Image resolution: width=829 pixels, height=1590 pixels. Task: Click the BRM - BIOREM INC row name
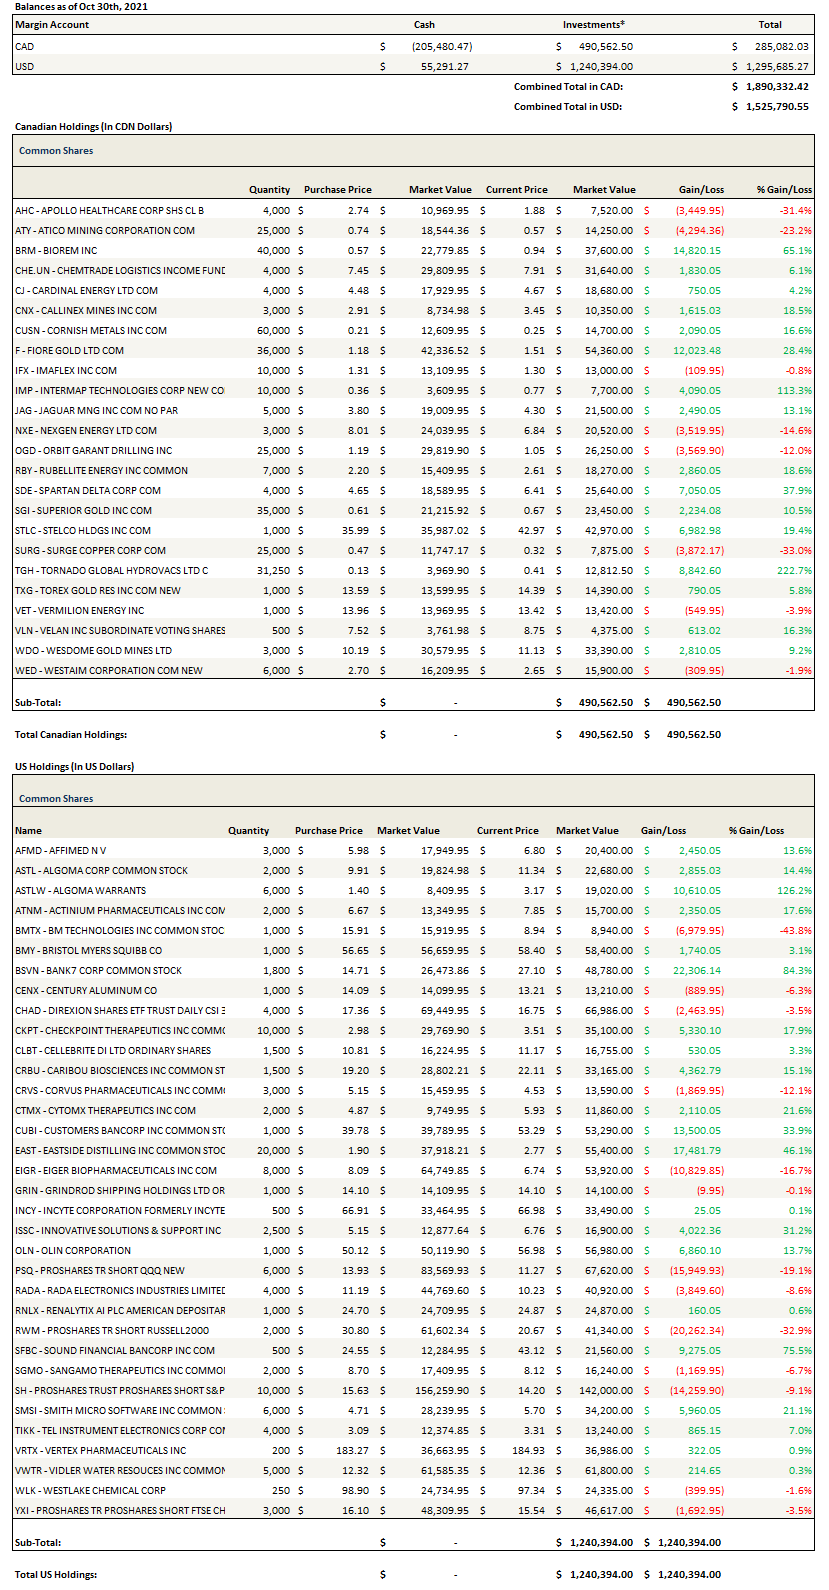click(57, 251)
